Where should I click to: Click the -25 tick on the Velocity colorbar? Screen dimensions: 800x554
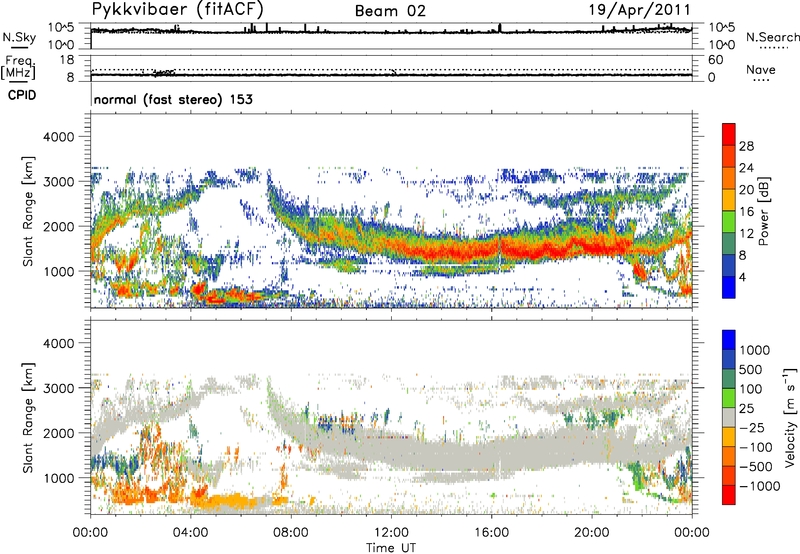pyautogui.click(x=754, y=428)
